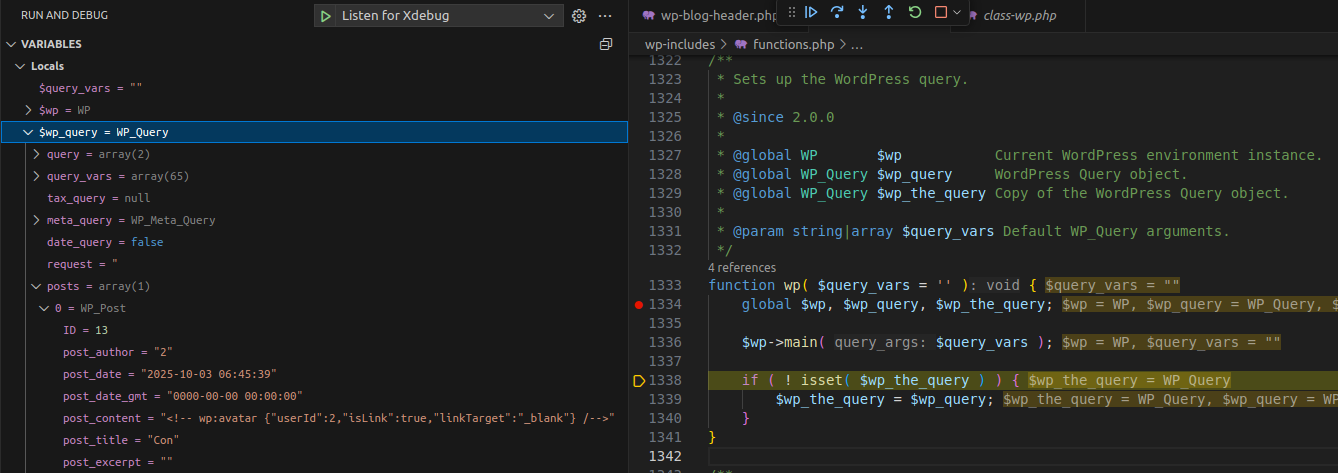Screen dimensions: 1338x473
Task: Click the 4 references code lens link
Action: tap(741, 267)
